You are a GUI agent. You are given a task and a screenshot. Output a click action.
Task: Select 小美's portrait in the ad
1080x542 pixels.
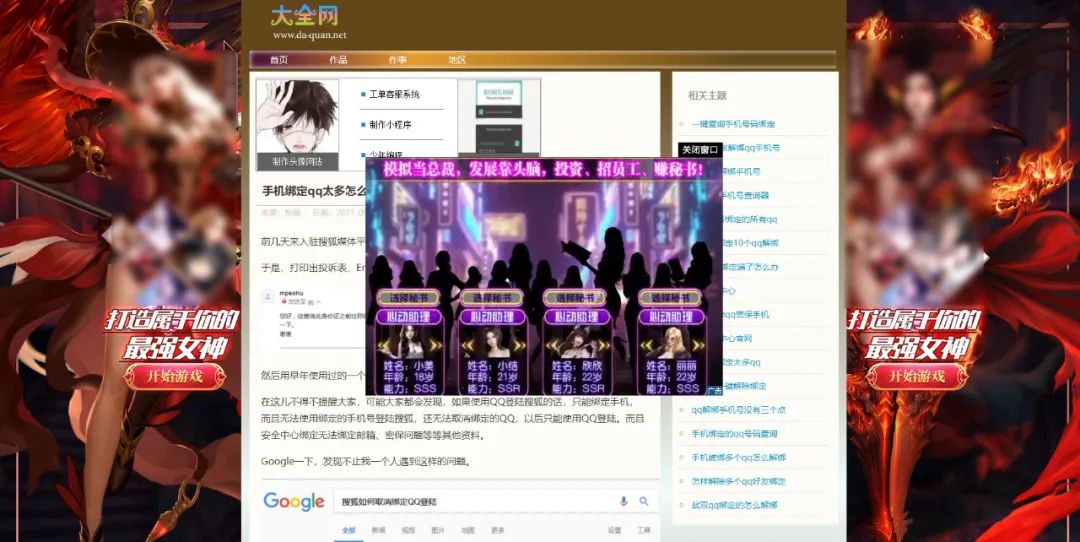[410, 342]
